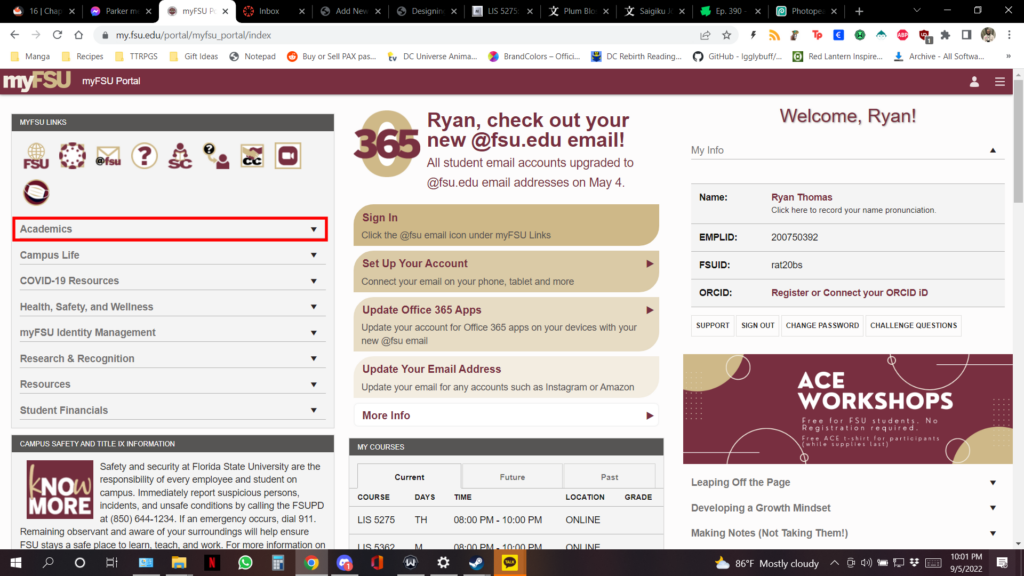Click the SUPPORT button
The image size is (1024, 576).
712,325
